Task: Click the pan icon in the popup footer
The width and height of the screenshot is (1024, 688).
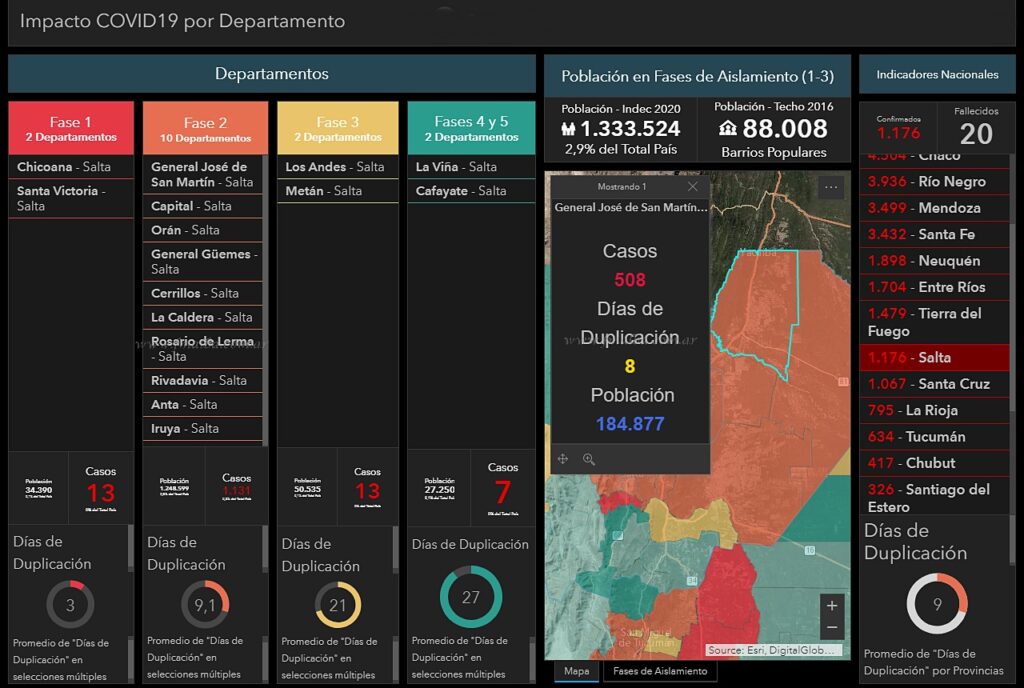Action: click(563, 459)
